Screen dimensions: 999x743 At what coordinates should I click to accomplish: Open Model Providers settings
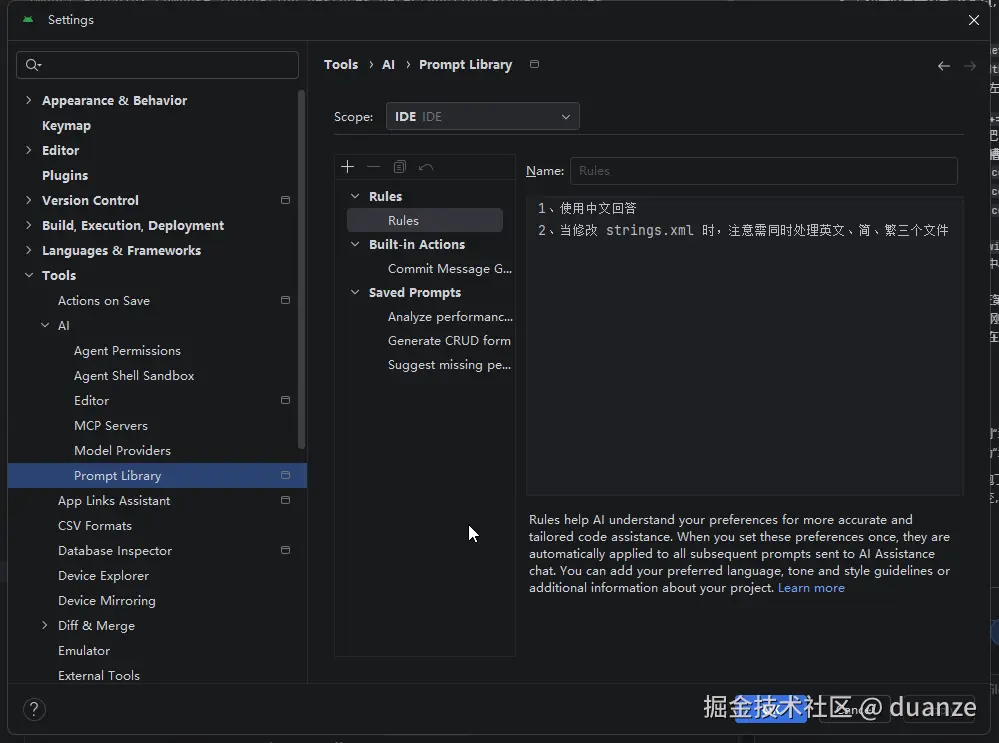click(122, 451)
